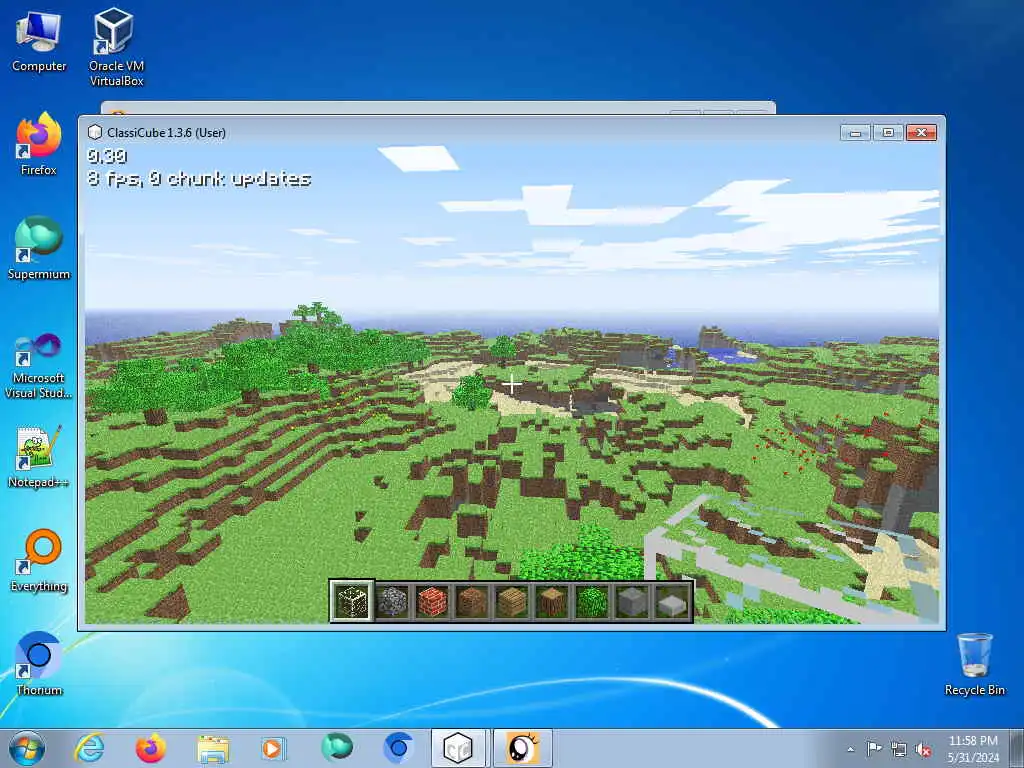1024x768 pixels.
Task: Select the green leaves block in the hotbar
Action: [592, 601]
